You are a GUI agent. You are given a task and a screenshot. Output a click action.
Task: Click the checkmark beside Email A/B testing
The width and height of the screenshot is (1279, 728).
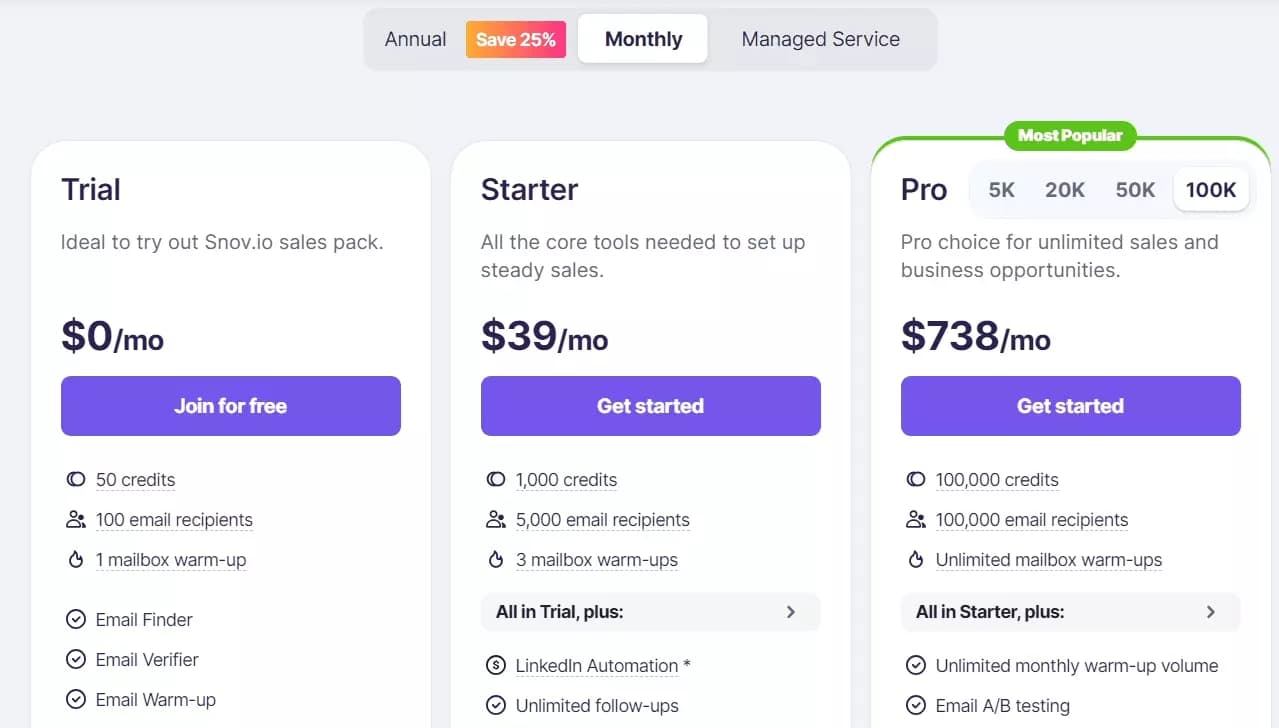tap(916, 705)
